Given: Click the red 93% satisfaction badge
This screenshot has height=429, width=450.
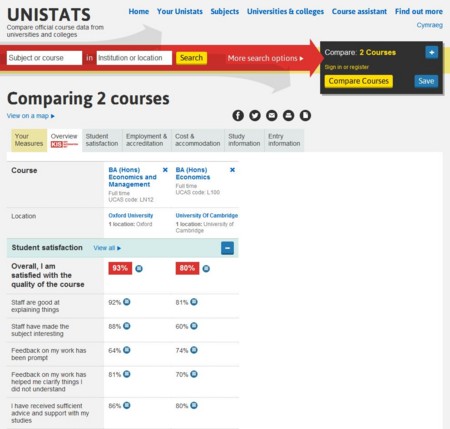Looking at the screenshot, I should (x=120, y=268).
